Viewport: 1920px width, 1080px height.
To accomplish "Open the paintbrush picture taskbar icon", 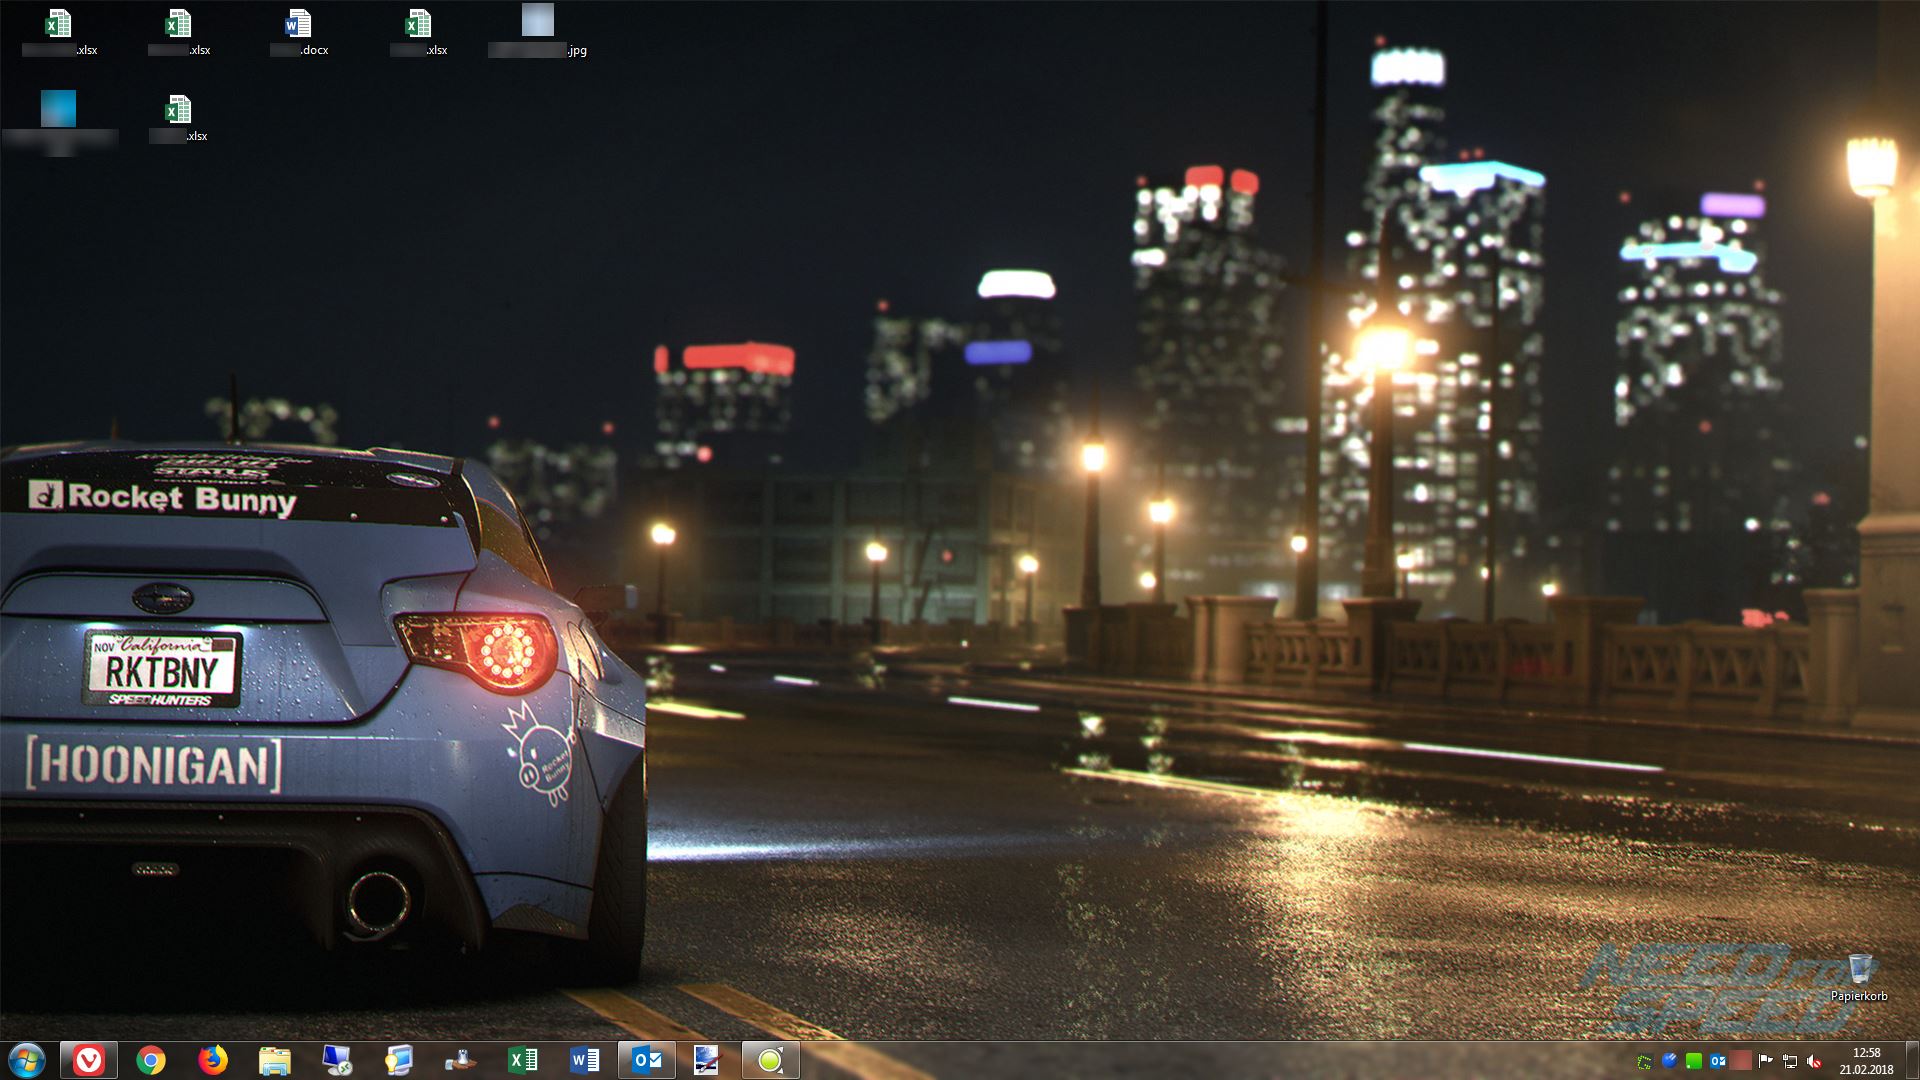I will 707,1060.
